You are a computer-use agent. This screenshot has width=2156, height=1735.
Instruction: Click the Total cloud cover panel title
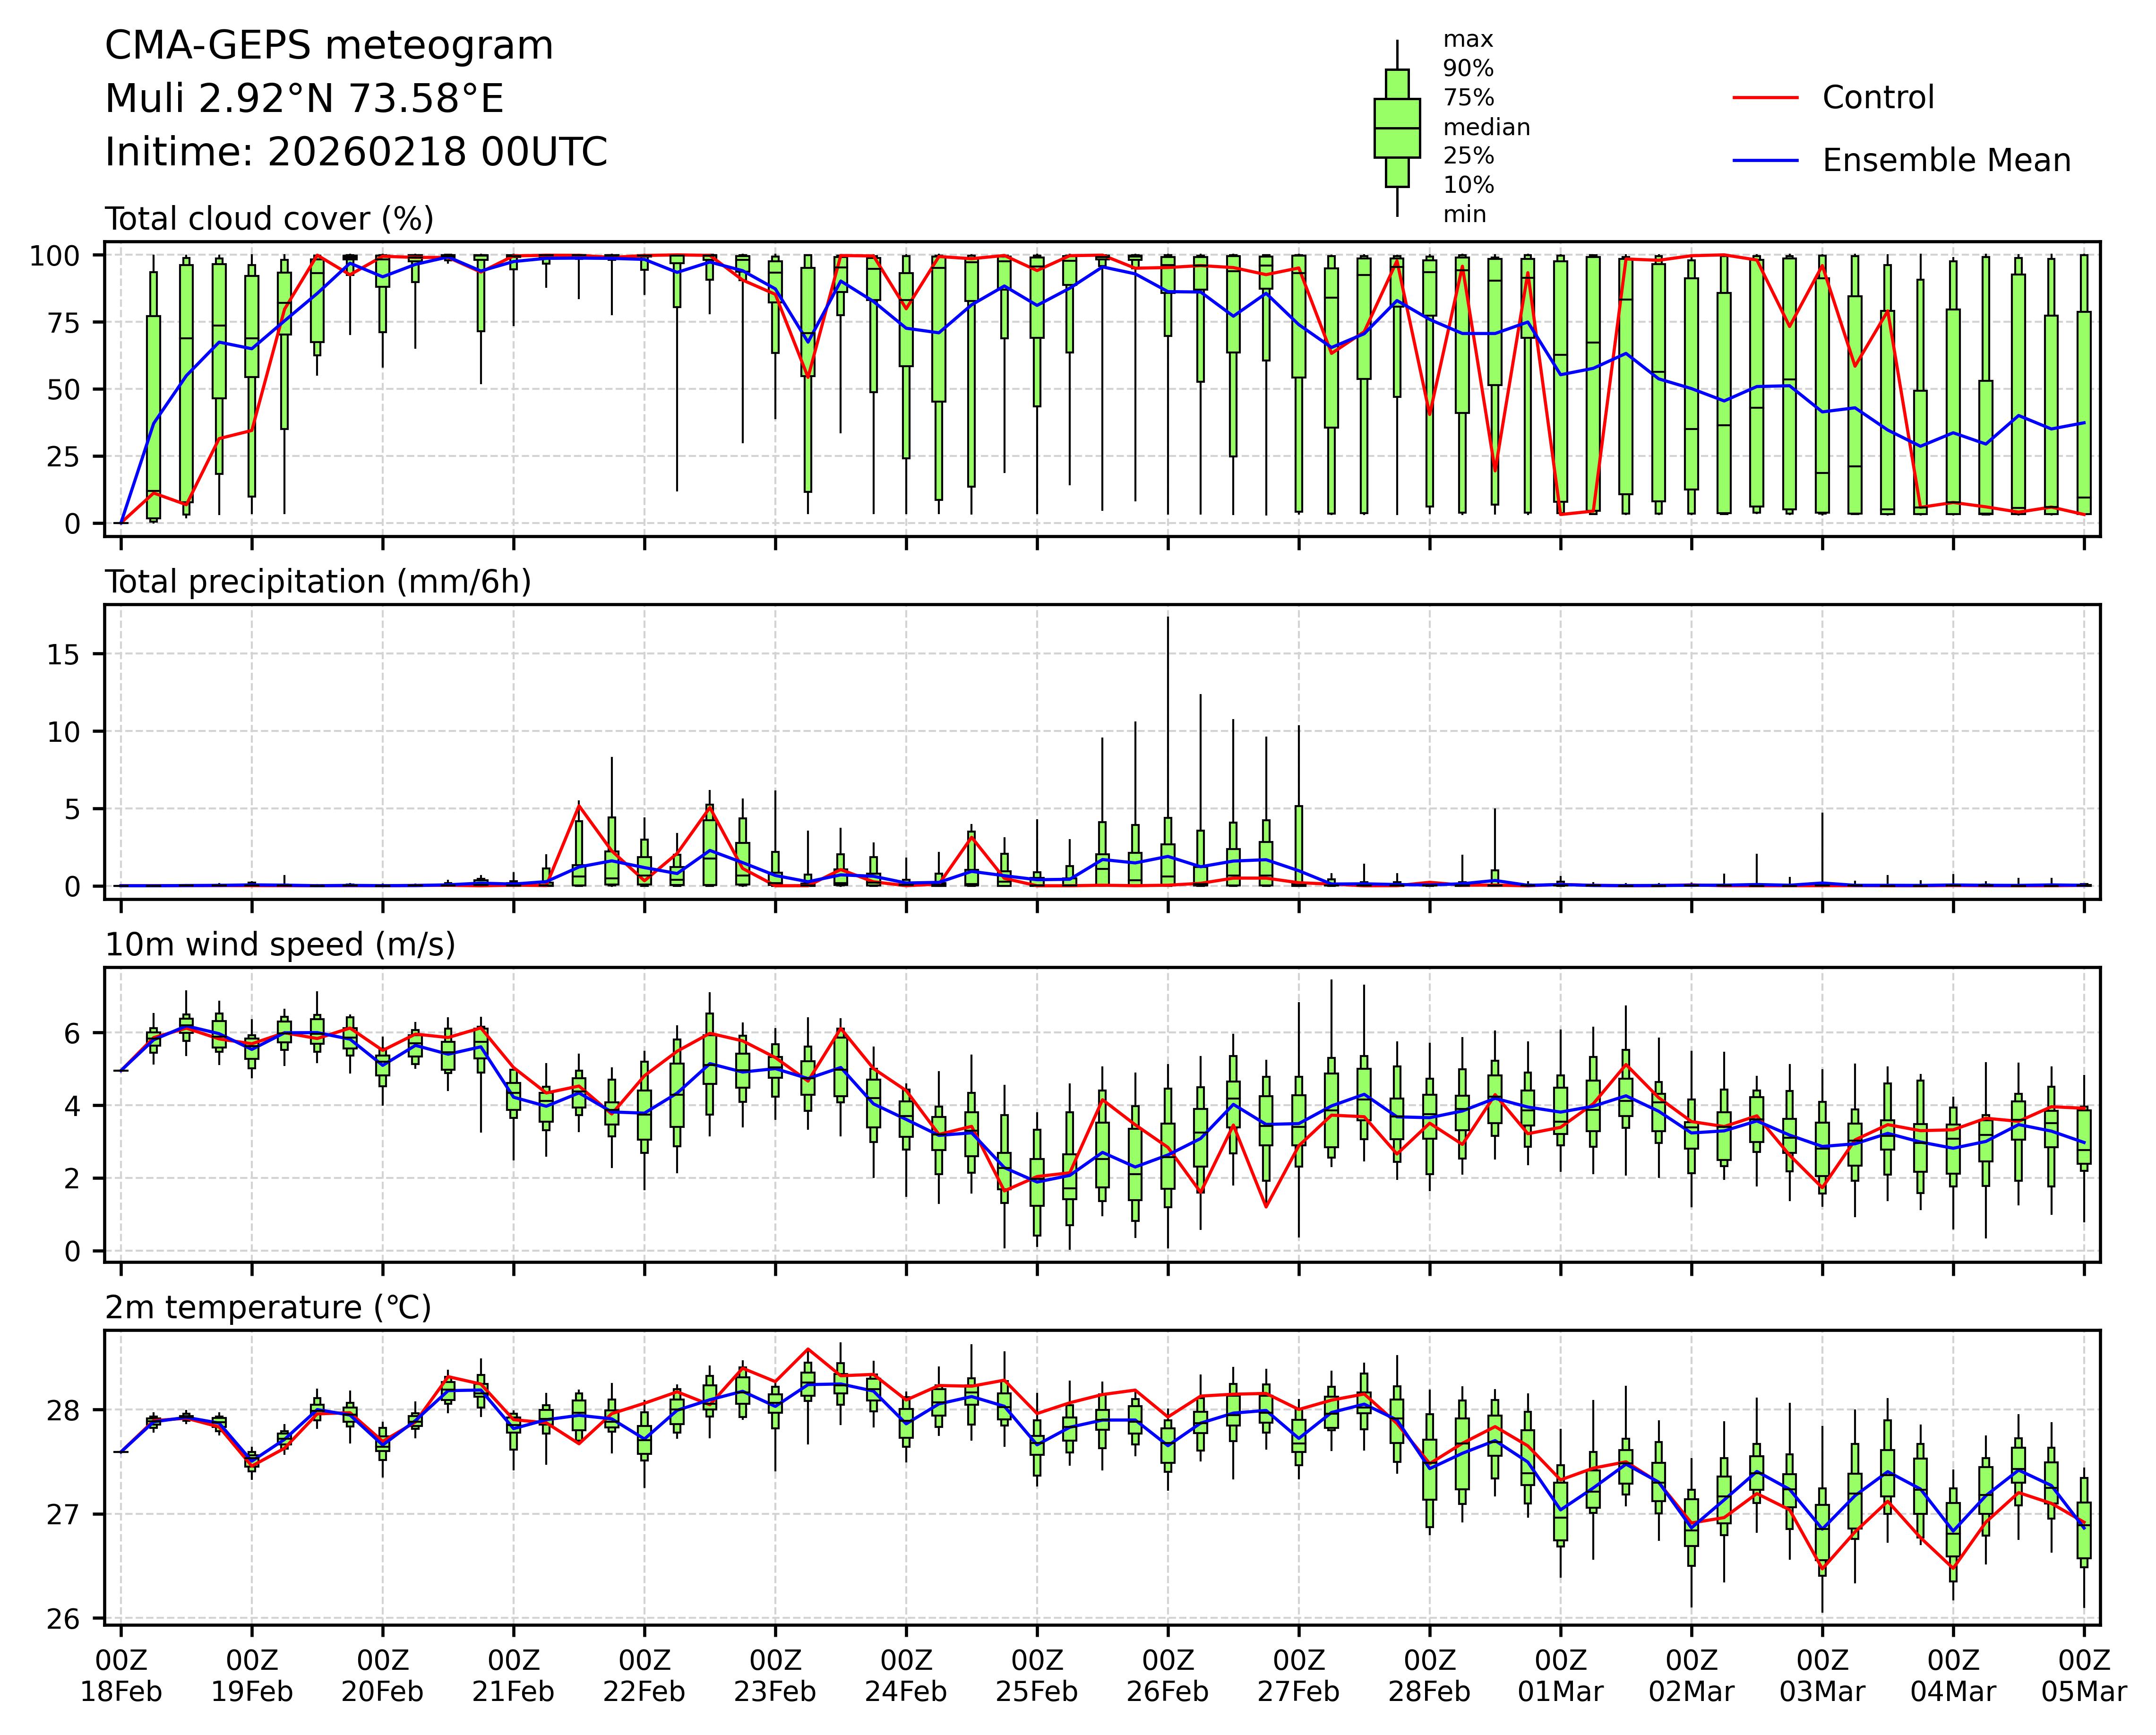click(x=269, y=219)
